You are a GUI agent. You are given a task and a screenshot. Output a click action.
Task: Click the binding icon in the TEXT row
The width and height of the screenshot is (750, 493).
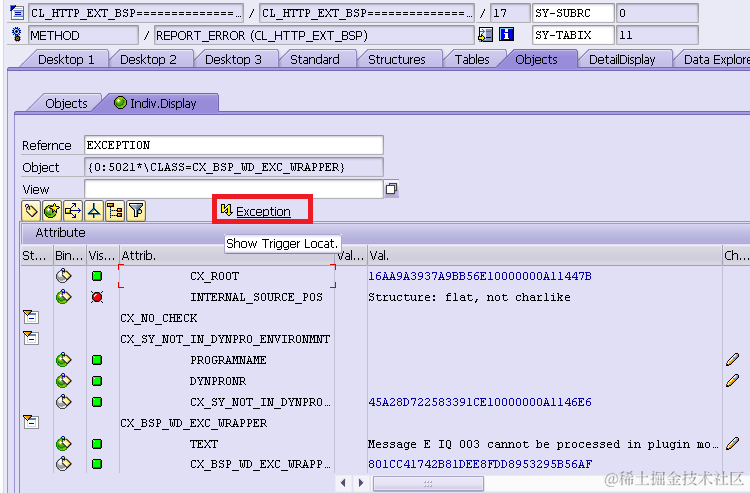pyautogui.click(x=64, y=444)
